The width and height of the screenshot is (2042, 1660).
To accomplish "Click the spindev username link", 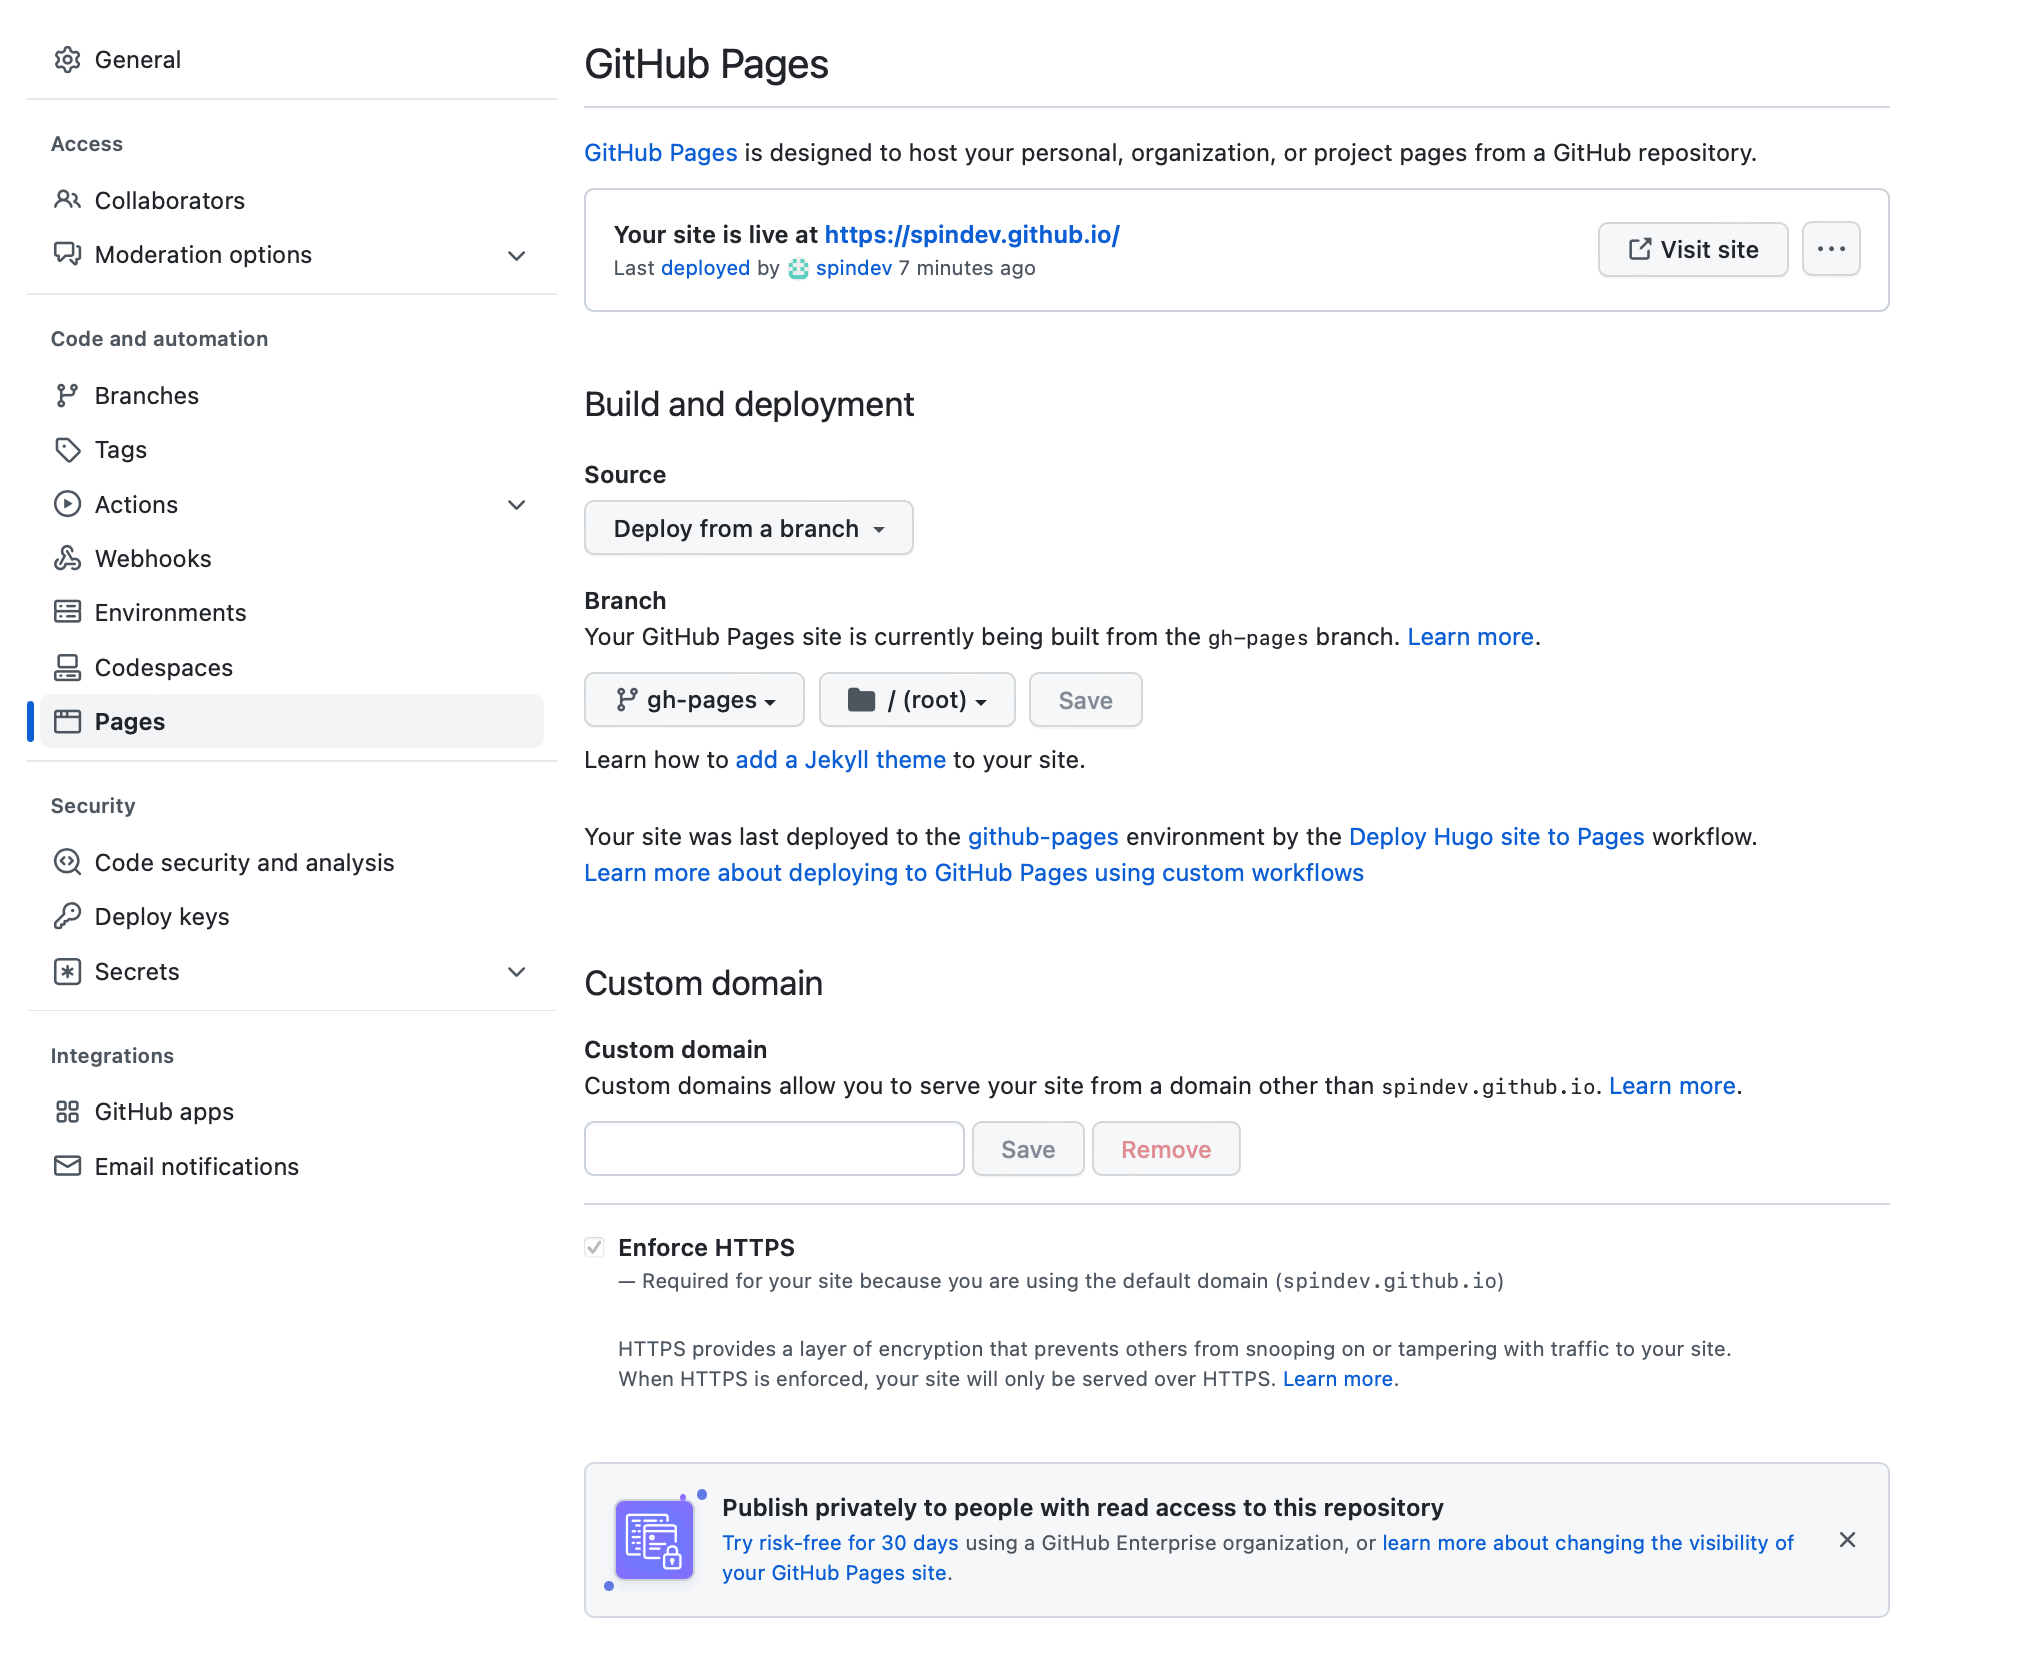I will tap(853, 268).
